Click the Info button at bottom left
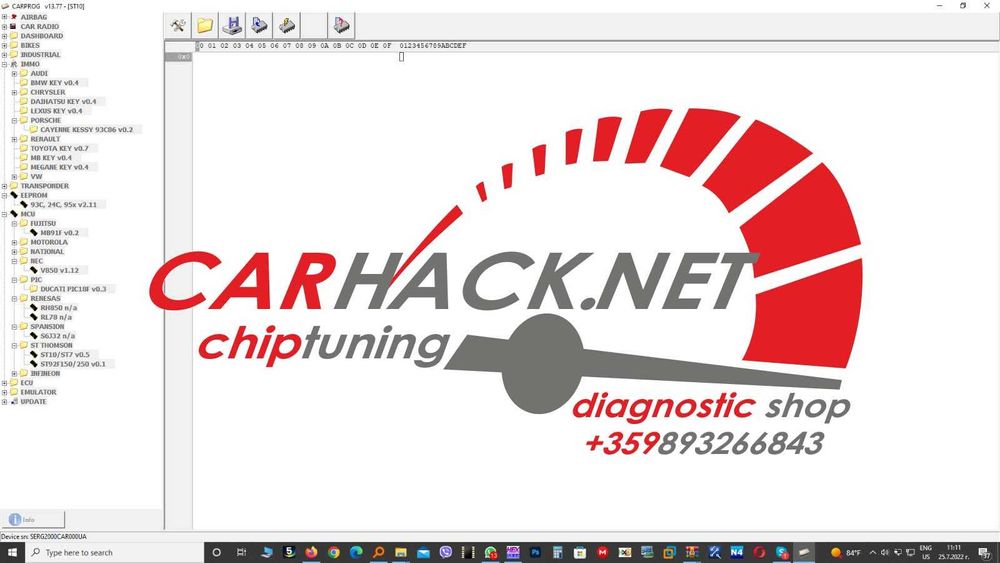 coord(33,520)
